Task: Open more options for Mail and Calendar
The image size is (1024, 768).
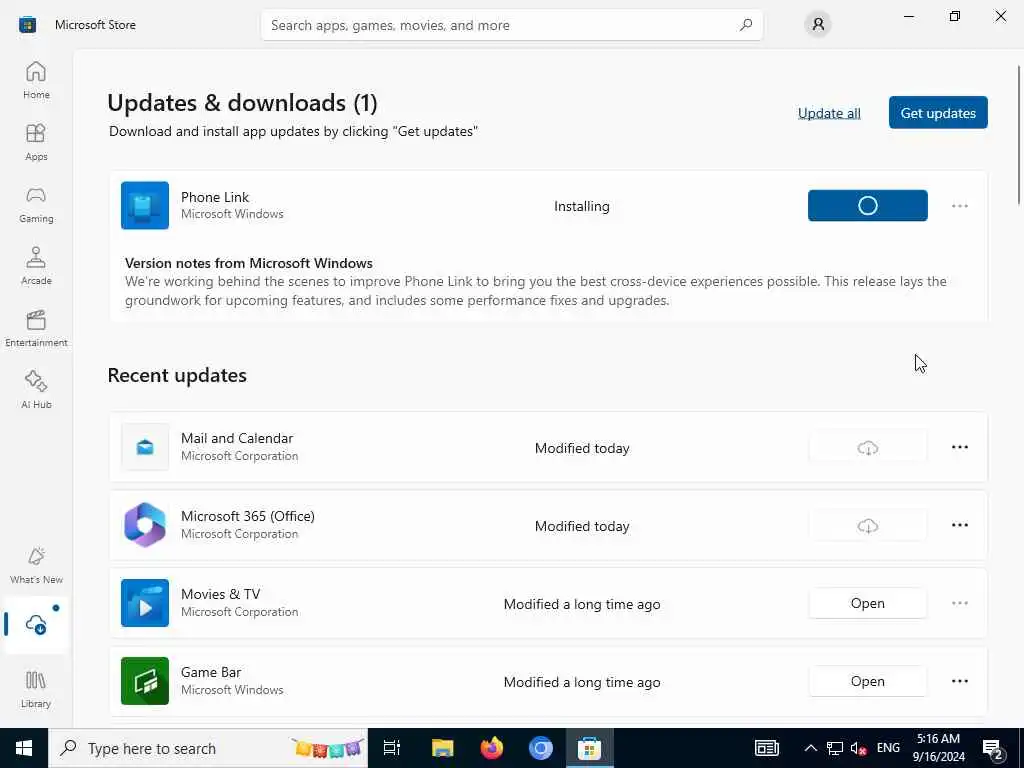Action: (x=959, y=447)
